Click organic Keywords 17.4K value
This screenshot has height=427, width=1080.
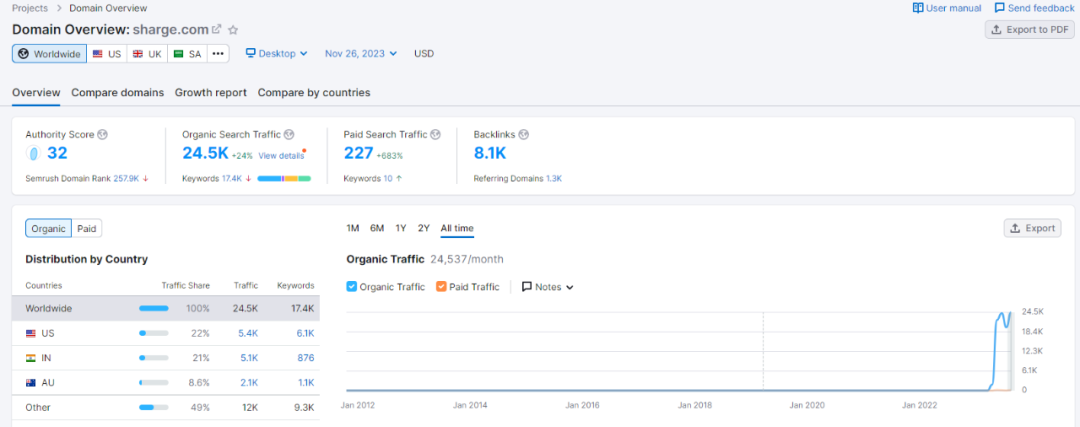[x=231, y=178]
